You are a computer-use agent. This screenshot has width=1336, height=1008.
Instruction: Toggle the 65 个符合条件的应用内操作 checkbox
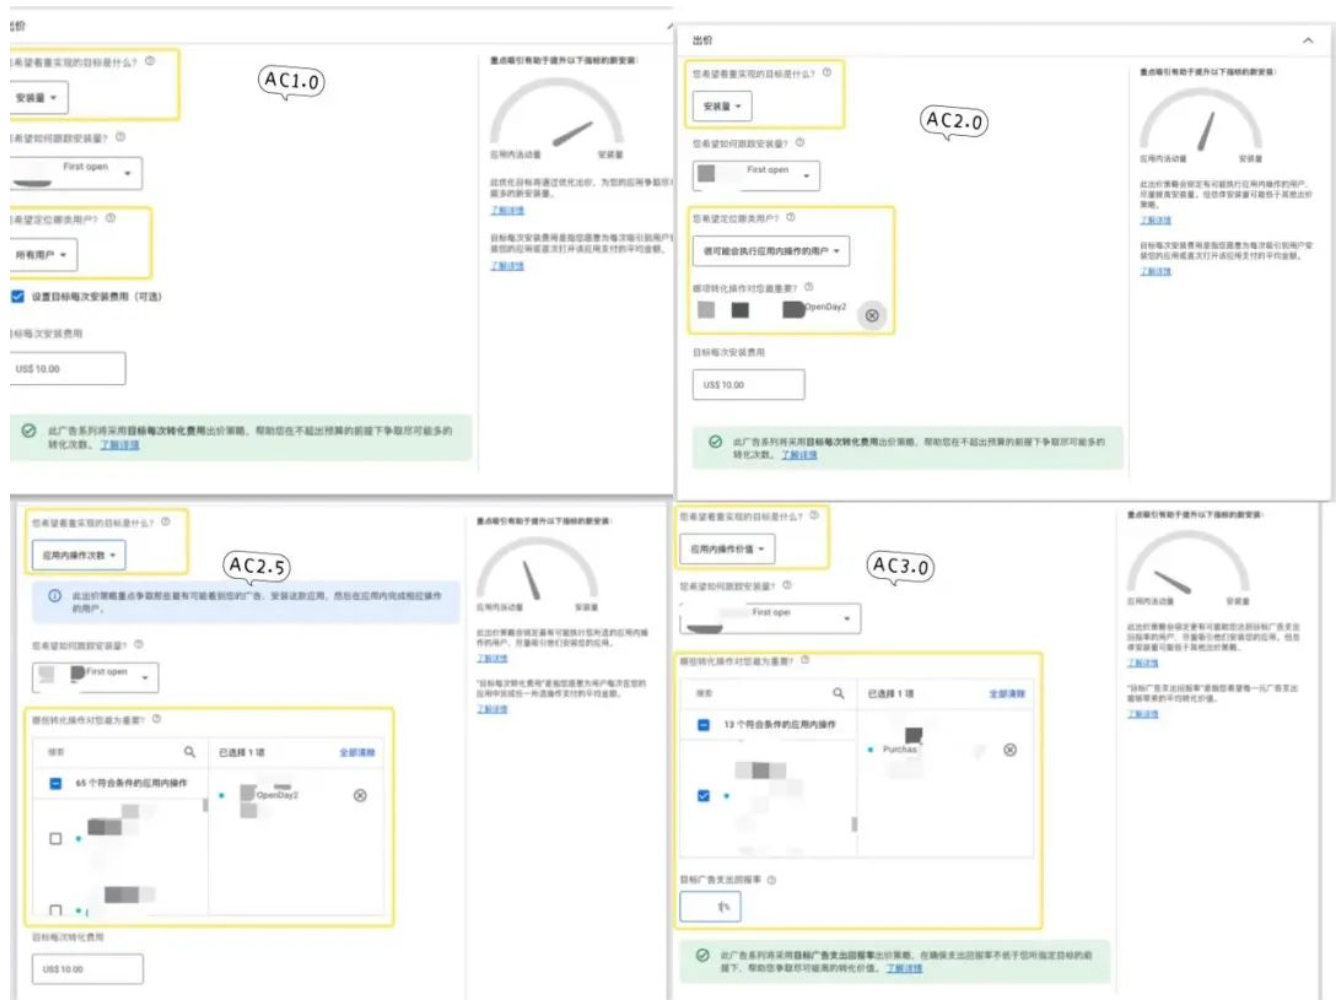pyautogui.click(x=56, y=783)
